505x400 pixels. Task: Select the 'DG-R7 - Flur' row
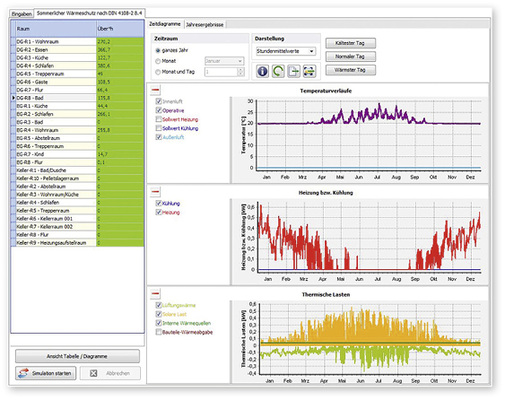coord(77,90)
